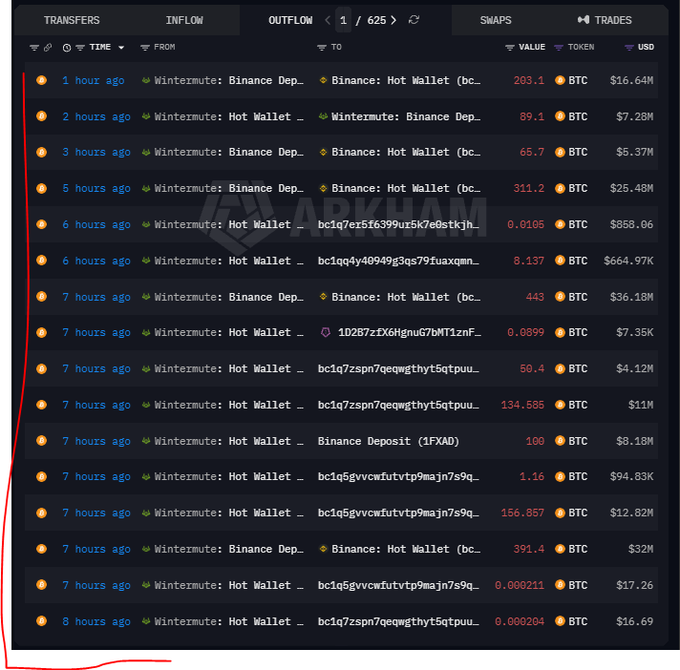Click value 0.000211 BTC
The height and width of the screenshot is (670, 680).
pyautogui.click(x=519, y=585)
